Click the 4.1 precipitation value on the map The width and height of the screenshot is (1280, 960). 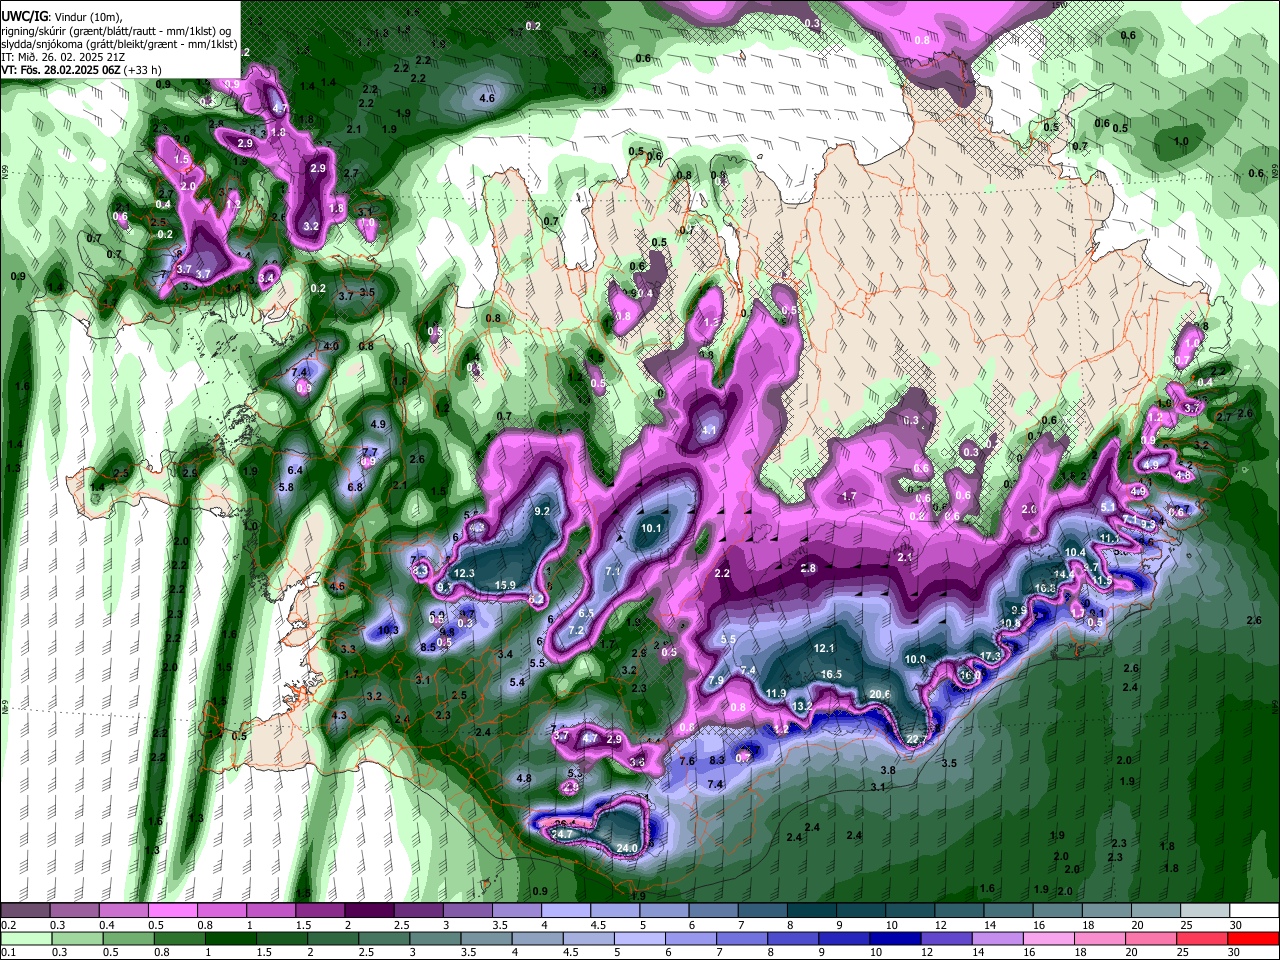tap(710, 430)
